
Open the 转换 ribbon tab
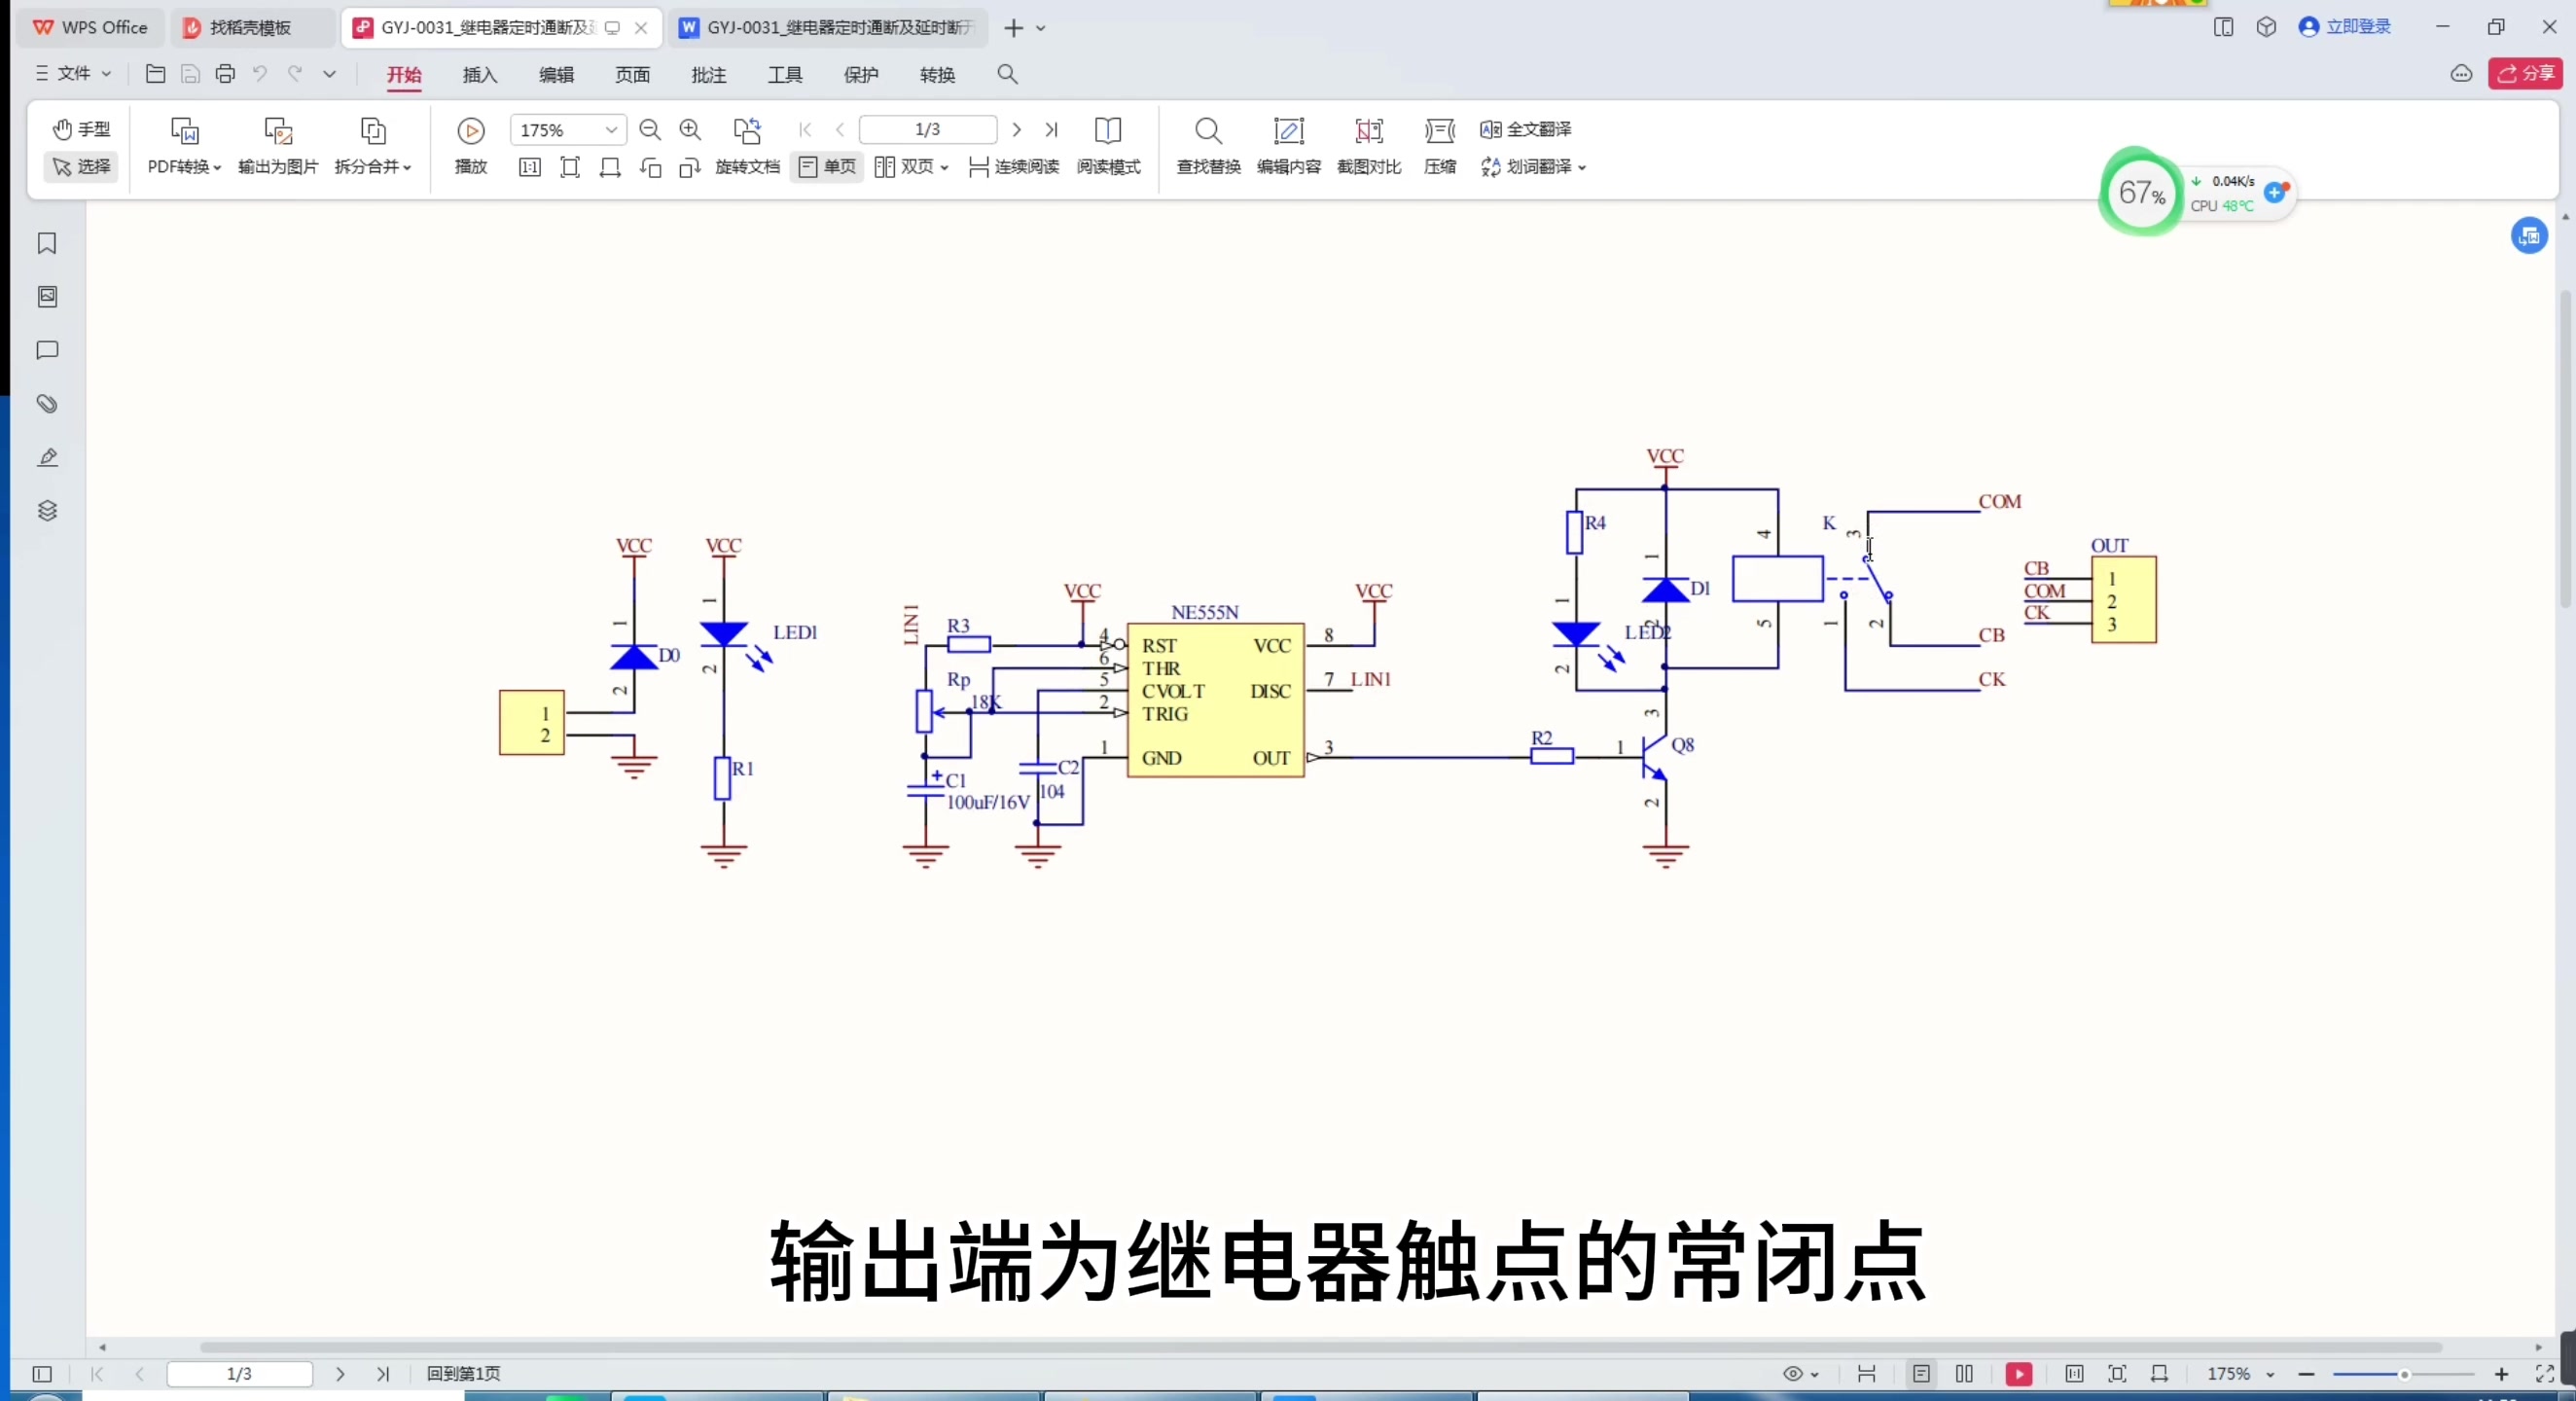coord(937,75)
